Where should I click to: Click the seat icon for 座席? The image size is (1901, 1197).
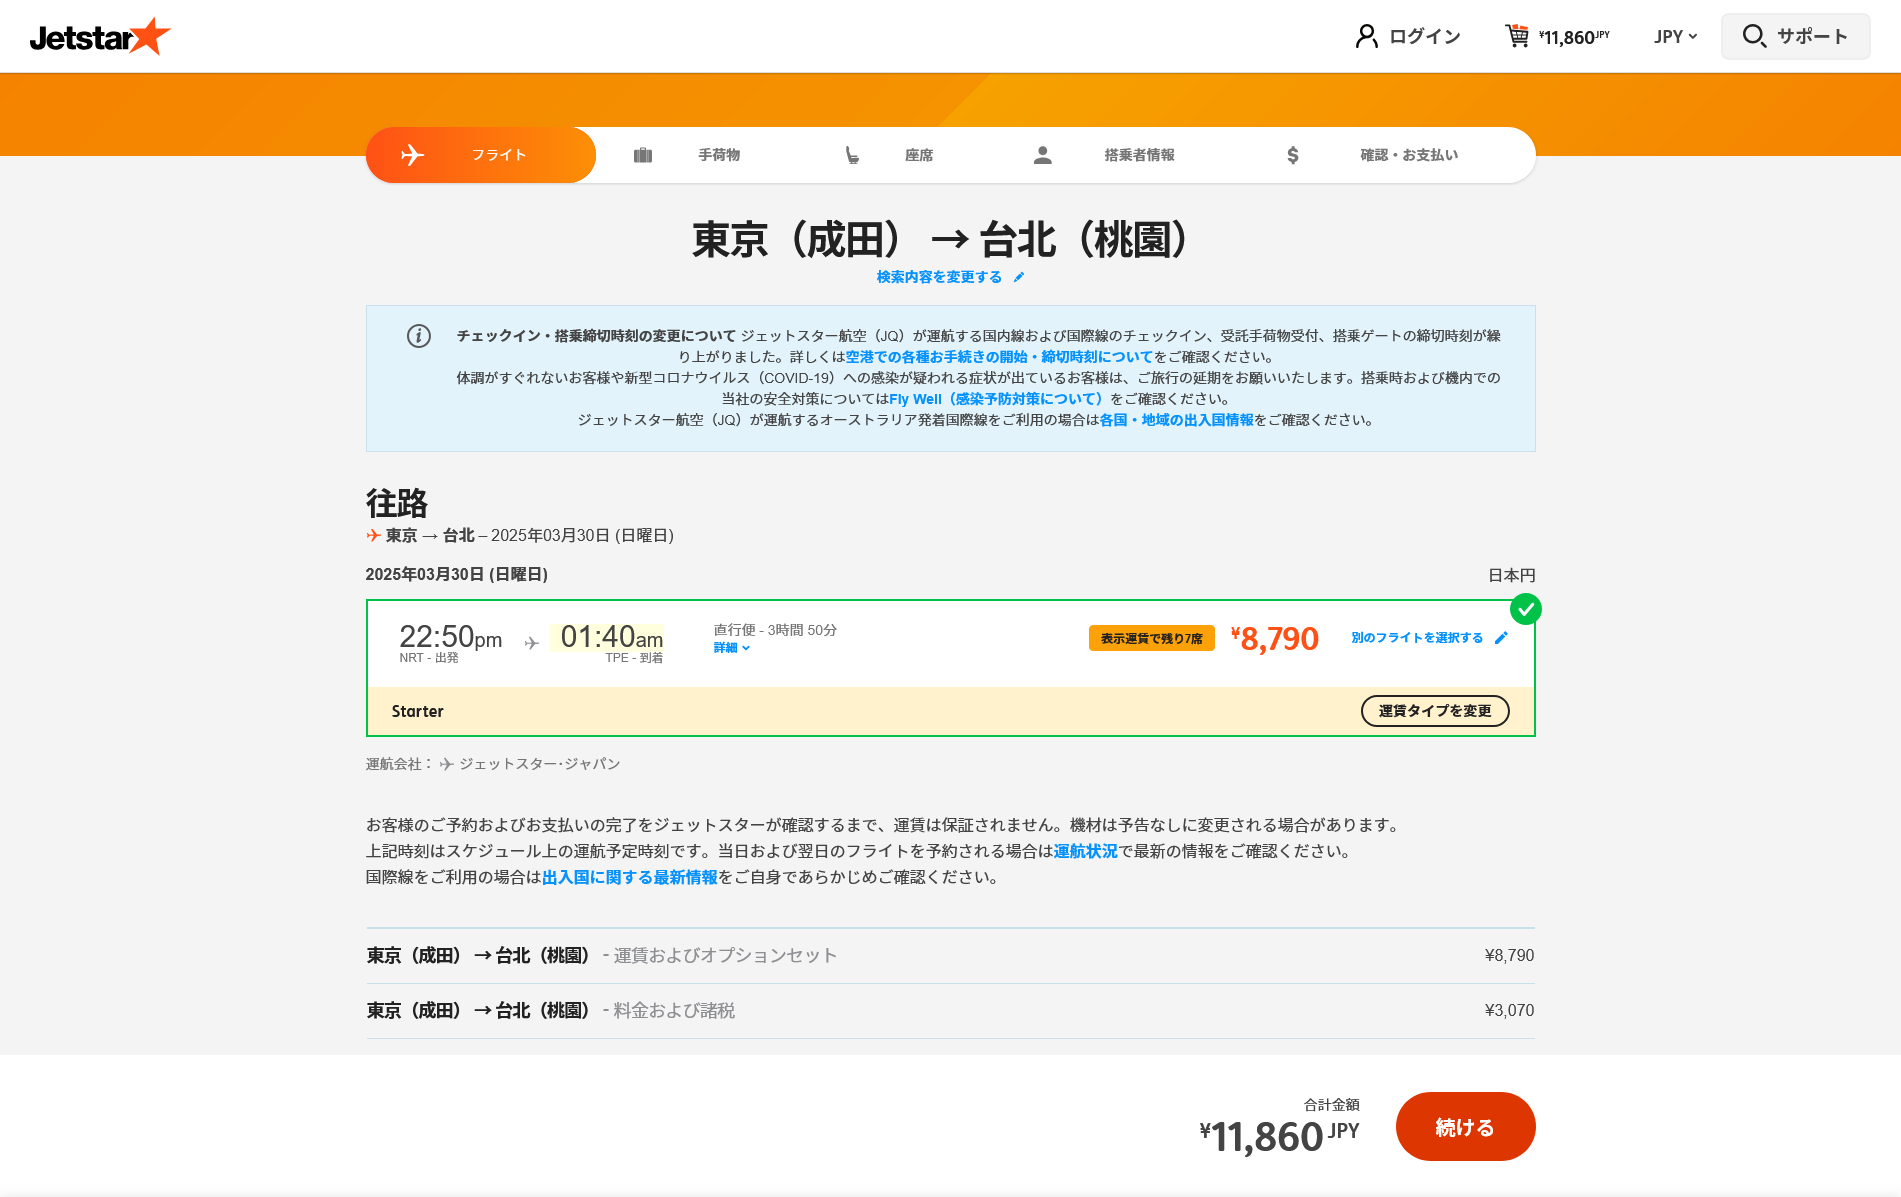point(852,155)
